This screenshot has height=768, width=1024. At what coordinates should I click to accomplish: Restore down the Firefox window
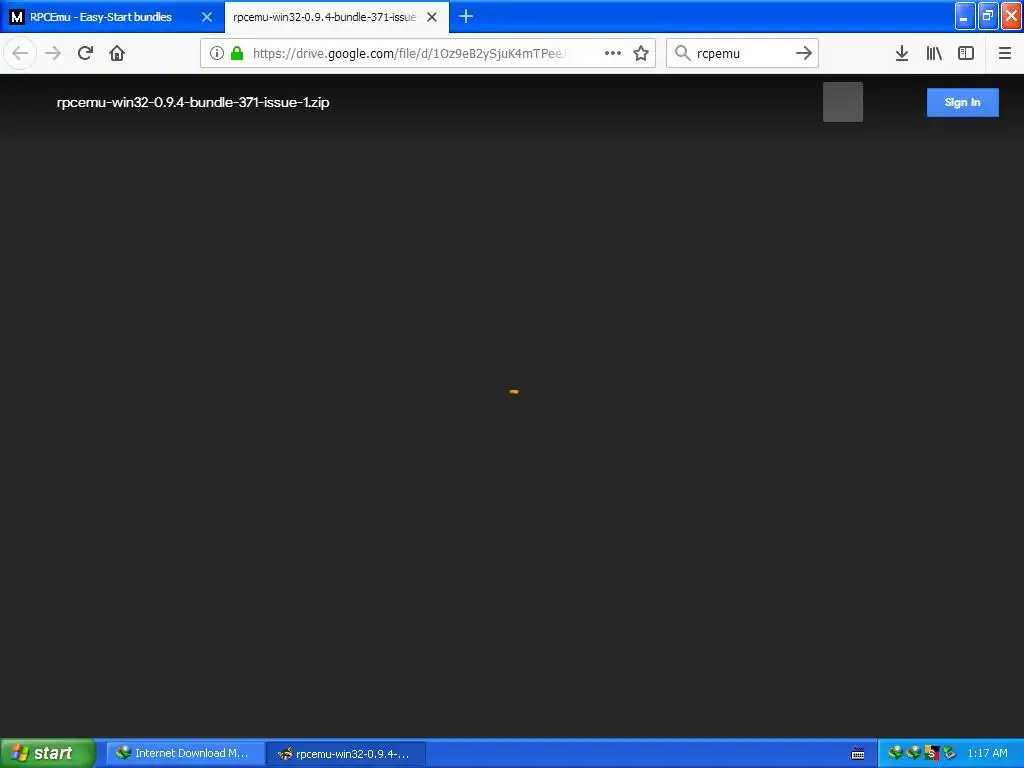(x=988, y=16)
